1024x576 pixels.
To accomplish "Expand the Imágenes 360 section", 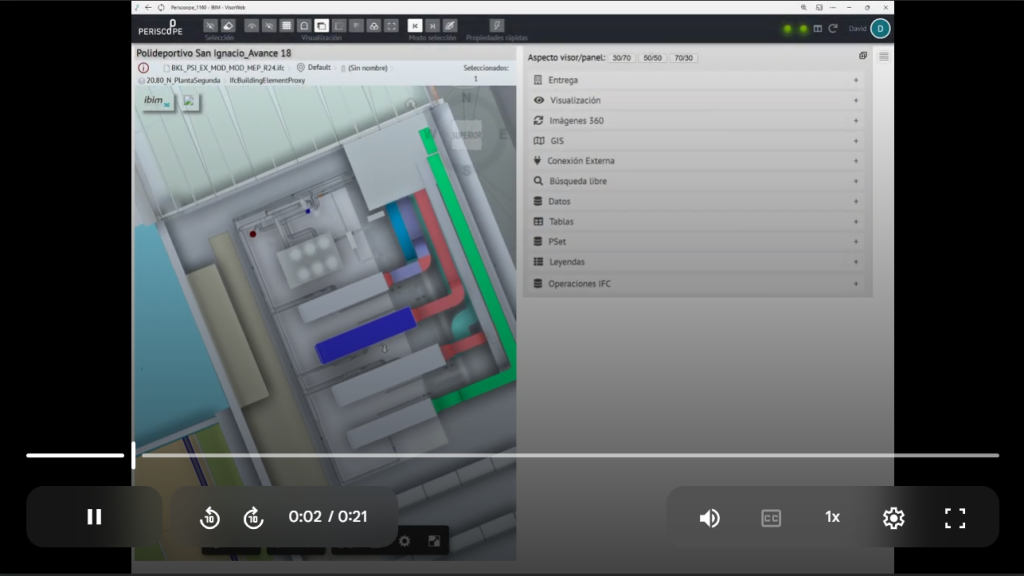I will (x=697, y=121).
